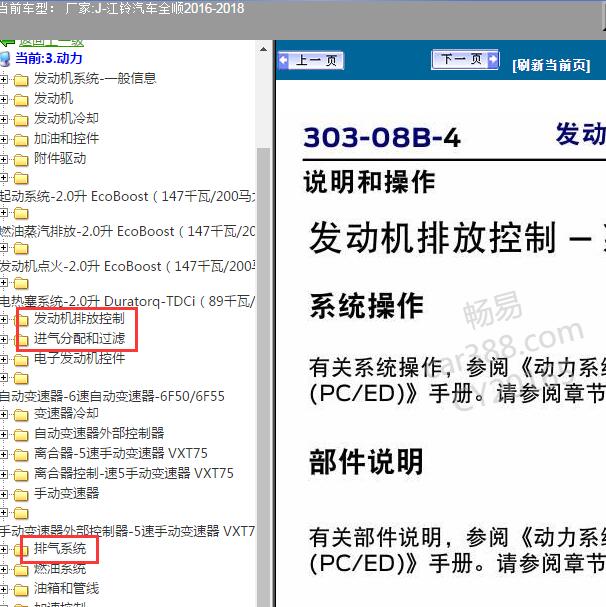Select 发动机点火-2.0升 EcoBoost entry
The image size is (606, 607).
point(128,266)
